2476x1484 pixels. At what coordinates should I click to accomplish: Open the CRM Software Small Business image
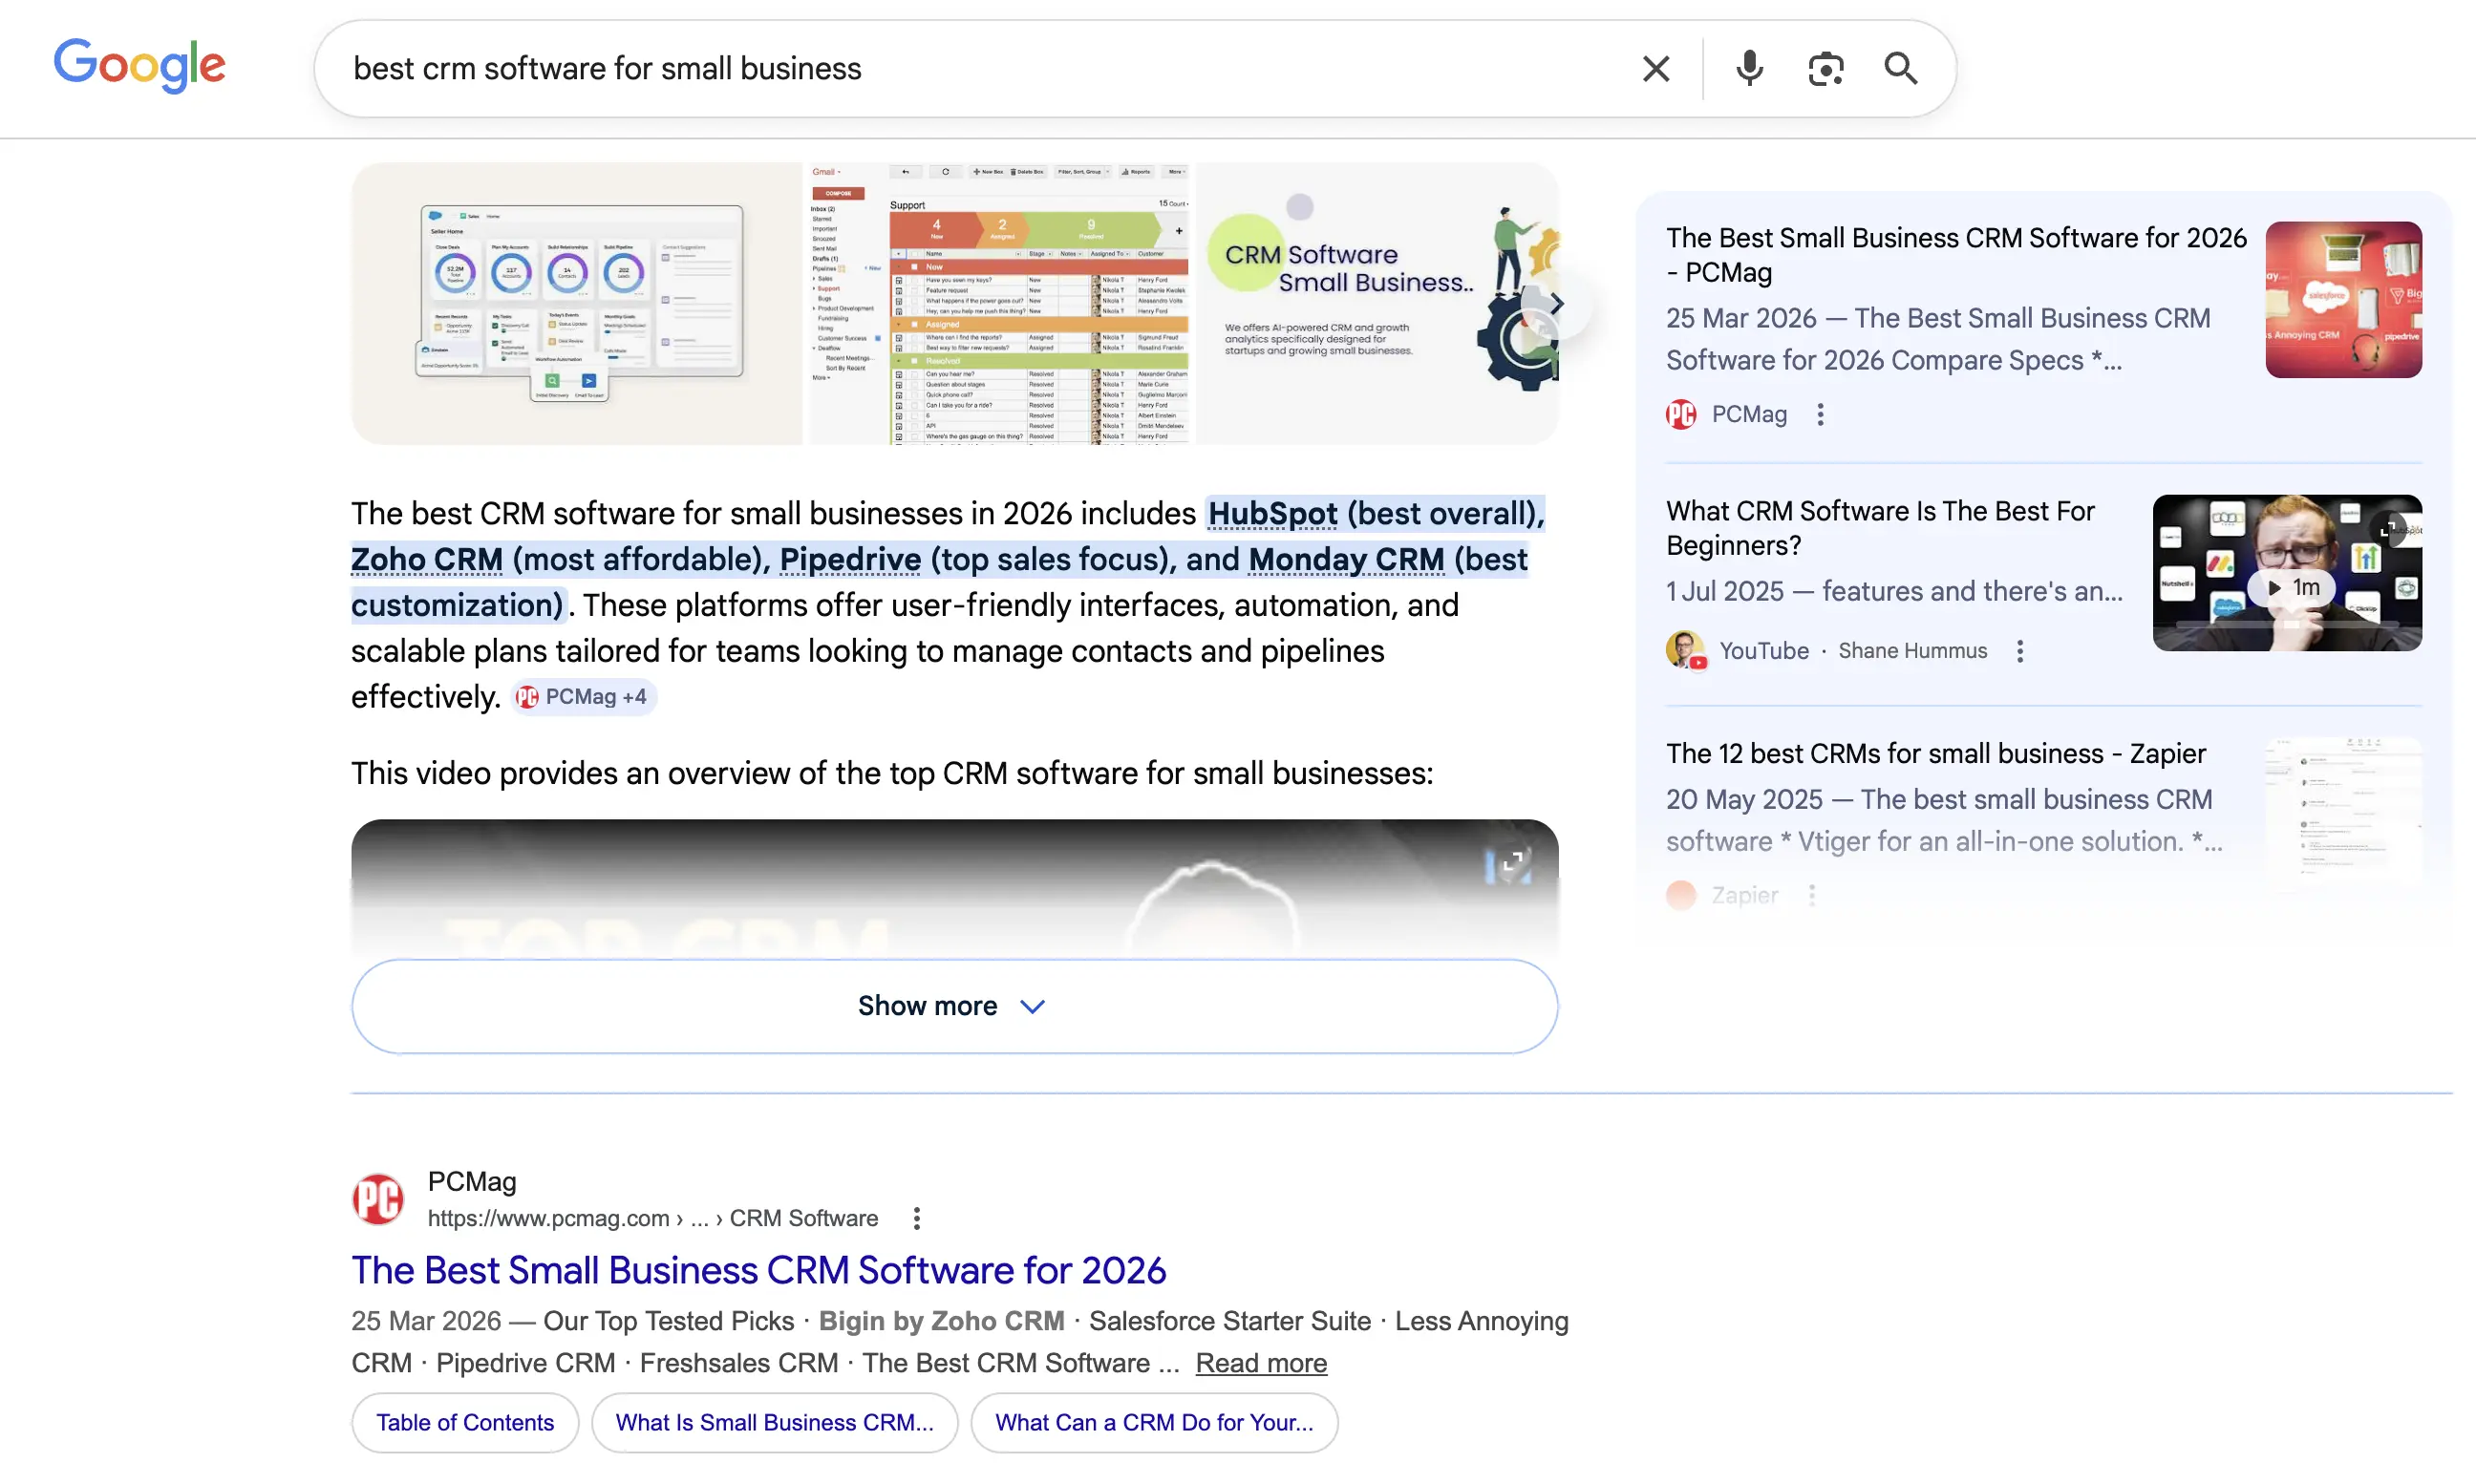click(x=1376, y=304)
